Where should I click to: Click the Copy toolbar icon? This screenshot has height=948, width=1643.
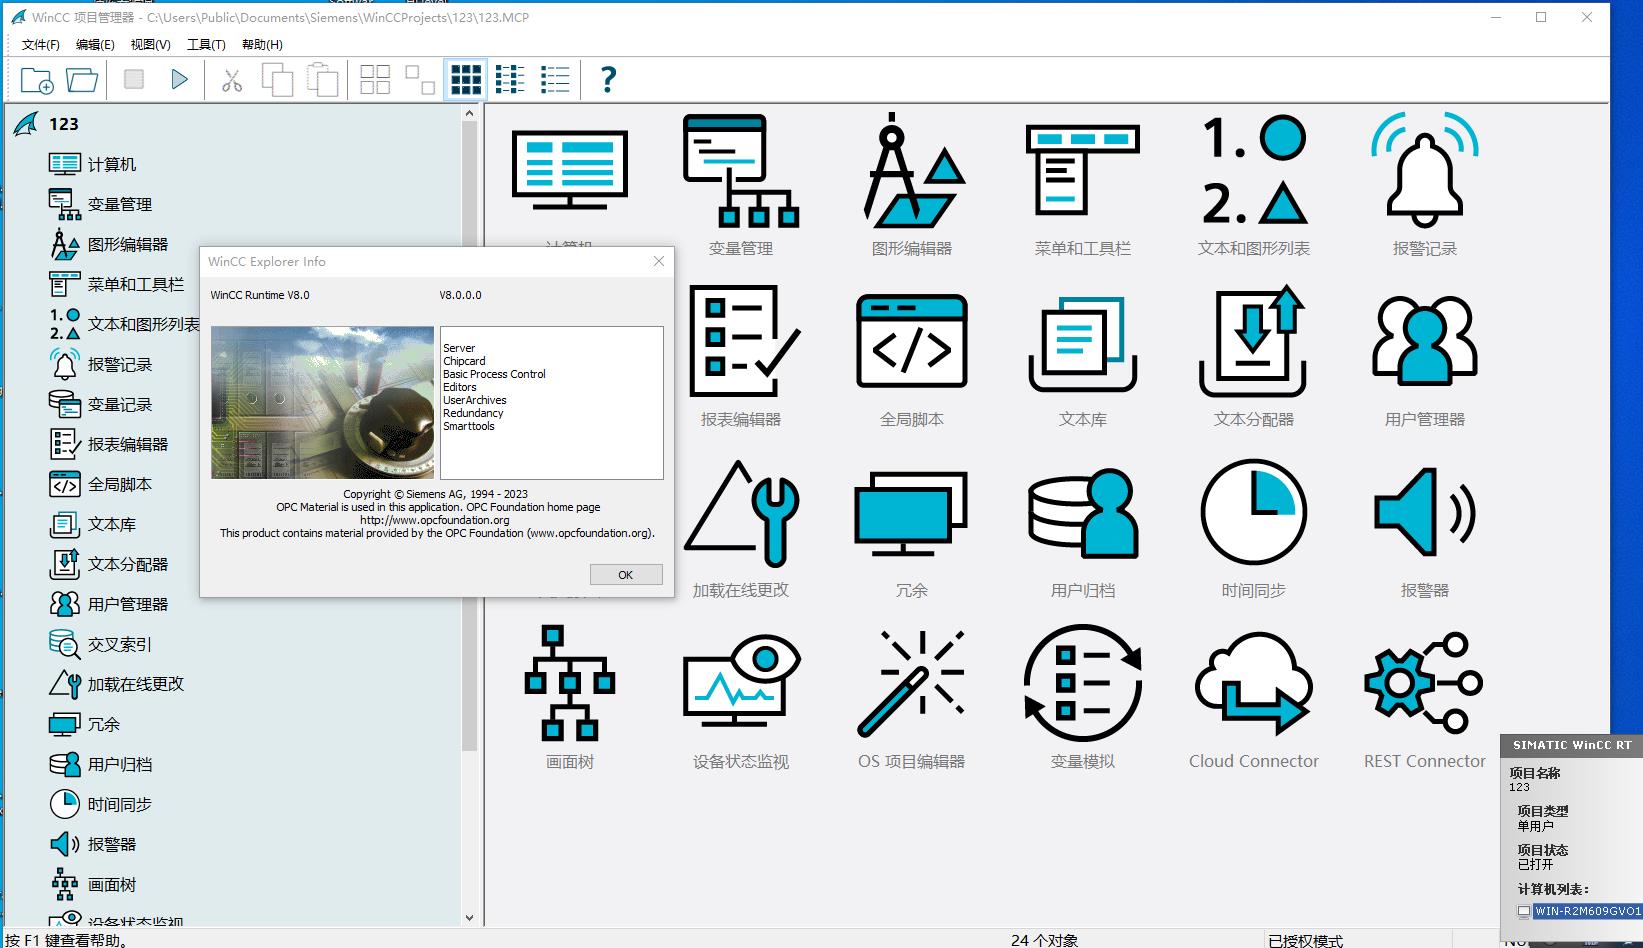click(x=277, y=80)
